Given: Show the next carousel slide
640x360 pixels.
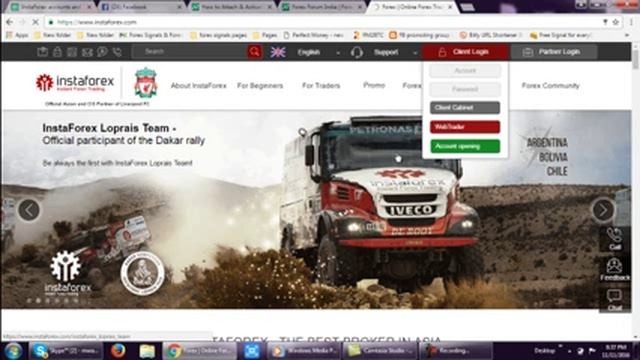Looking at the screenshot, I should (x=603, y=210).
